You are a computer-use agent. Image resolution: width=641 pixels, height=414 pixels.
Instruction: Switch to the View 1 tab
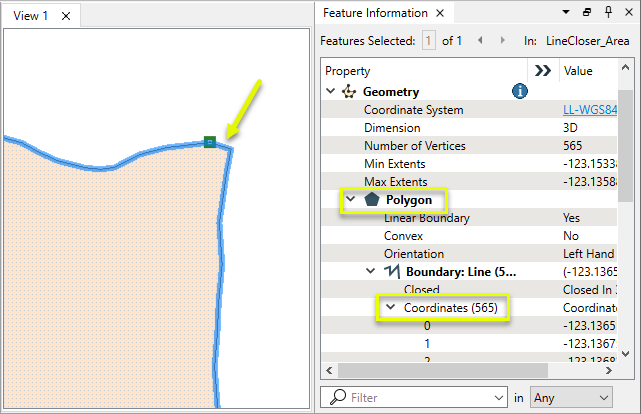pyautogui.click(x=31, y=16)
